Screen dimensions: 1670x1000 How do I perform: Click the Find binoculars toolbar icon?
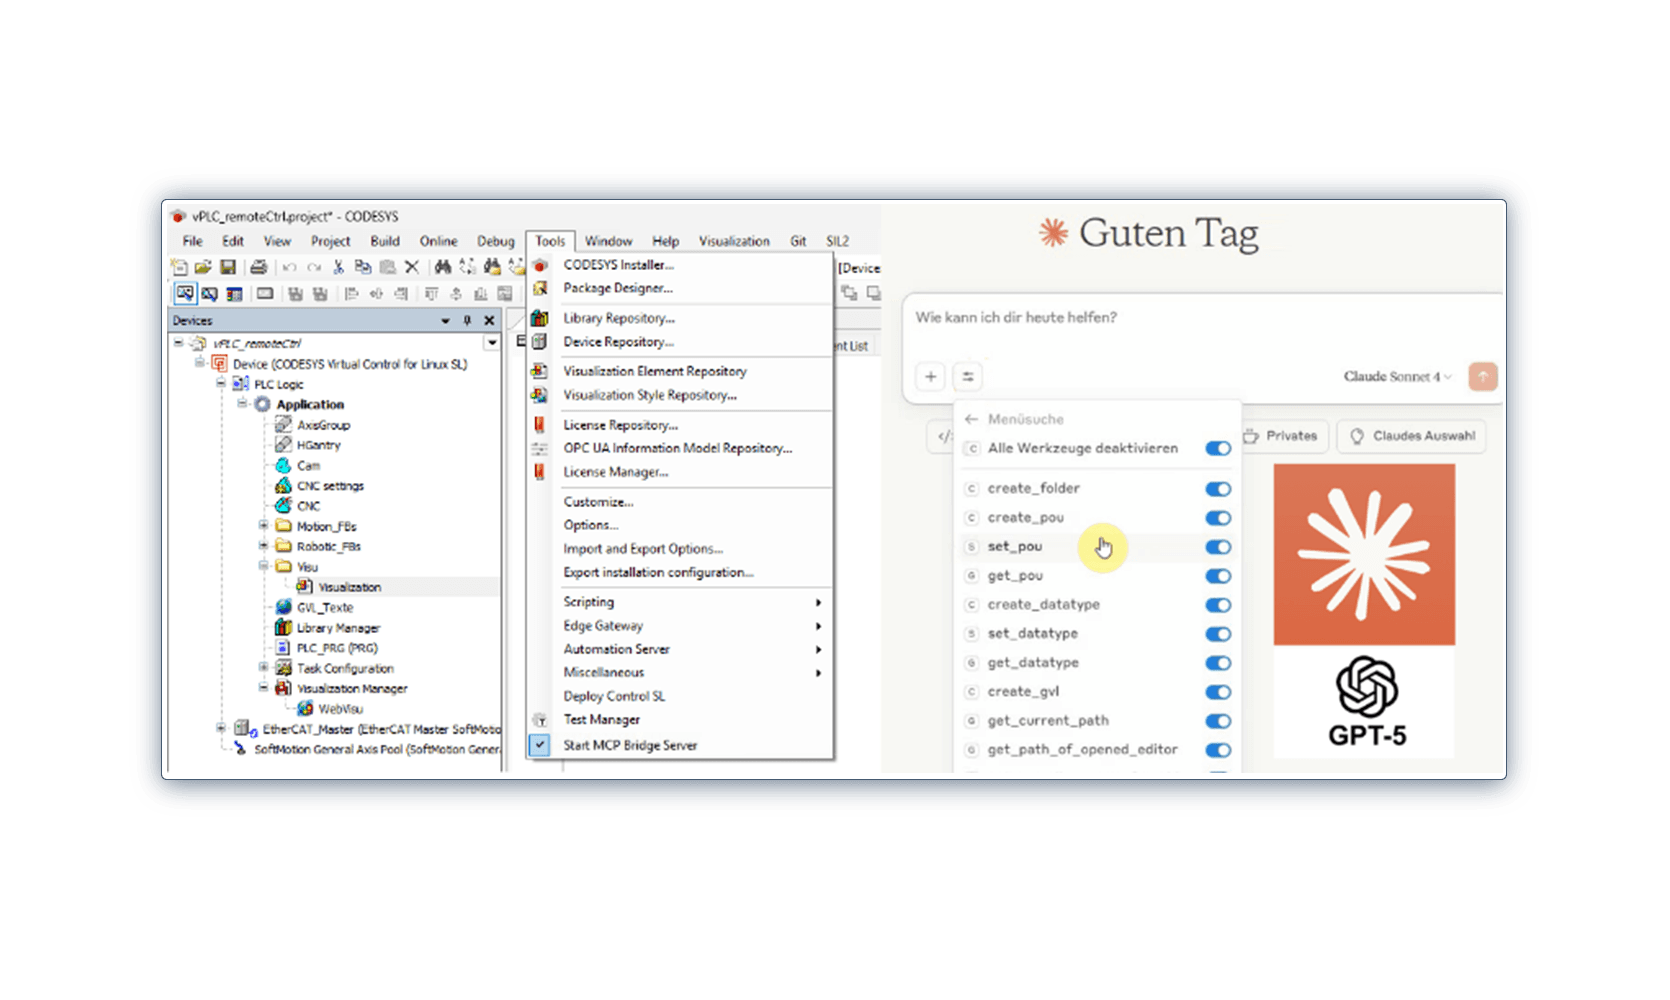[442, 267]
